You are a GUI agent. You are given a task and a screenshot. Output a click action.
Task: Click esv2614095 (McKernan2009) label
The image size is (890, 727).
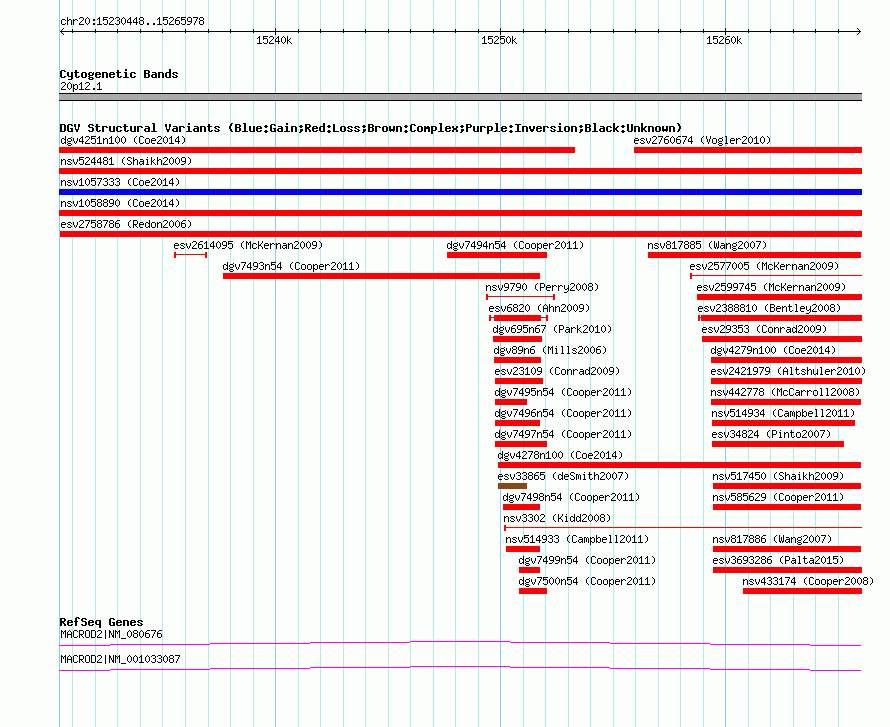click(248, 245)
